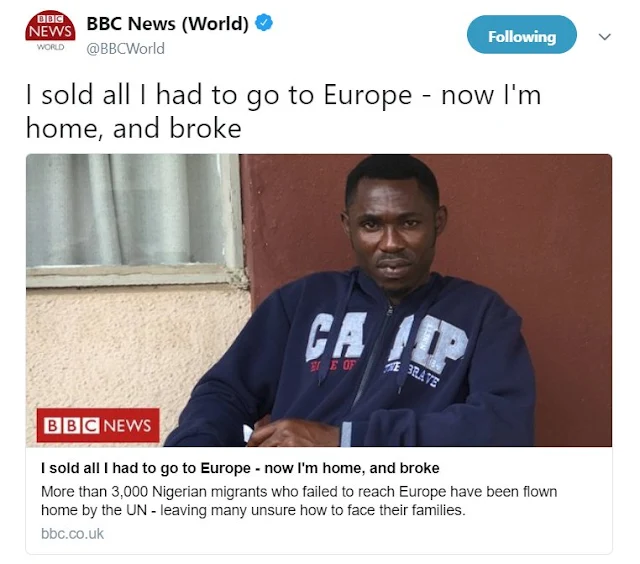Click the blue verified badge icon
Image resolution: width=640 pixels, height=564 pixels.
click(264, 23)
